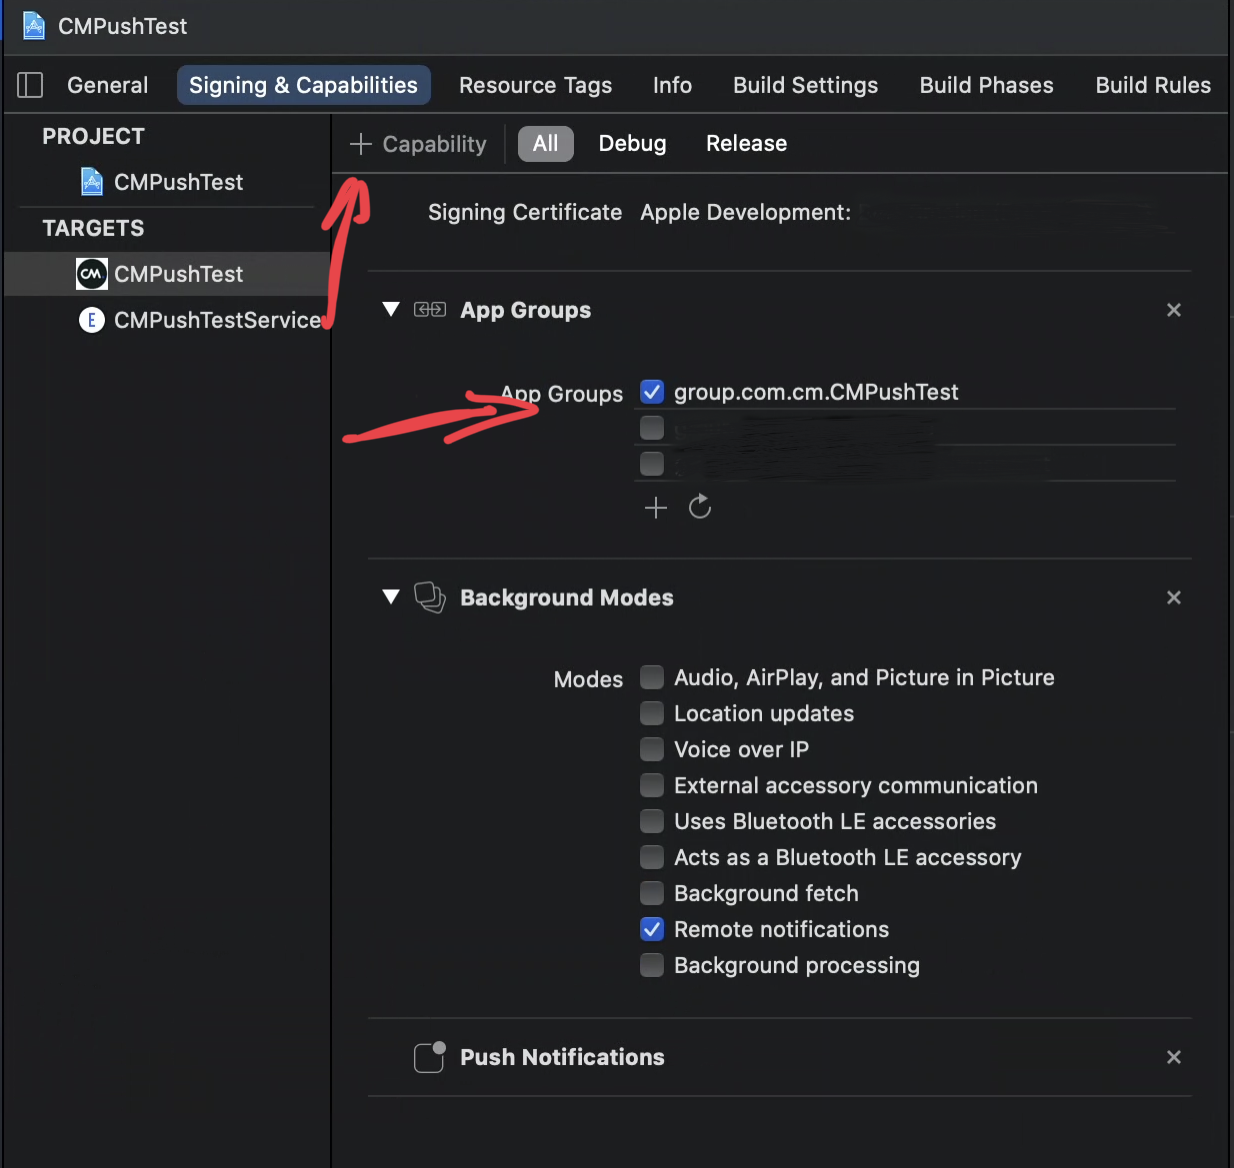Select the Release configuration filter
Image resolution: width=1234 pixels, height=1168 pixels.
747,143
